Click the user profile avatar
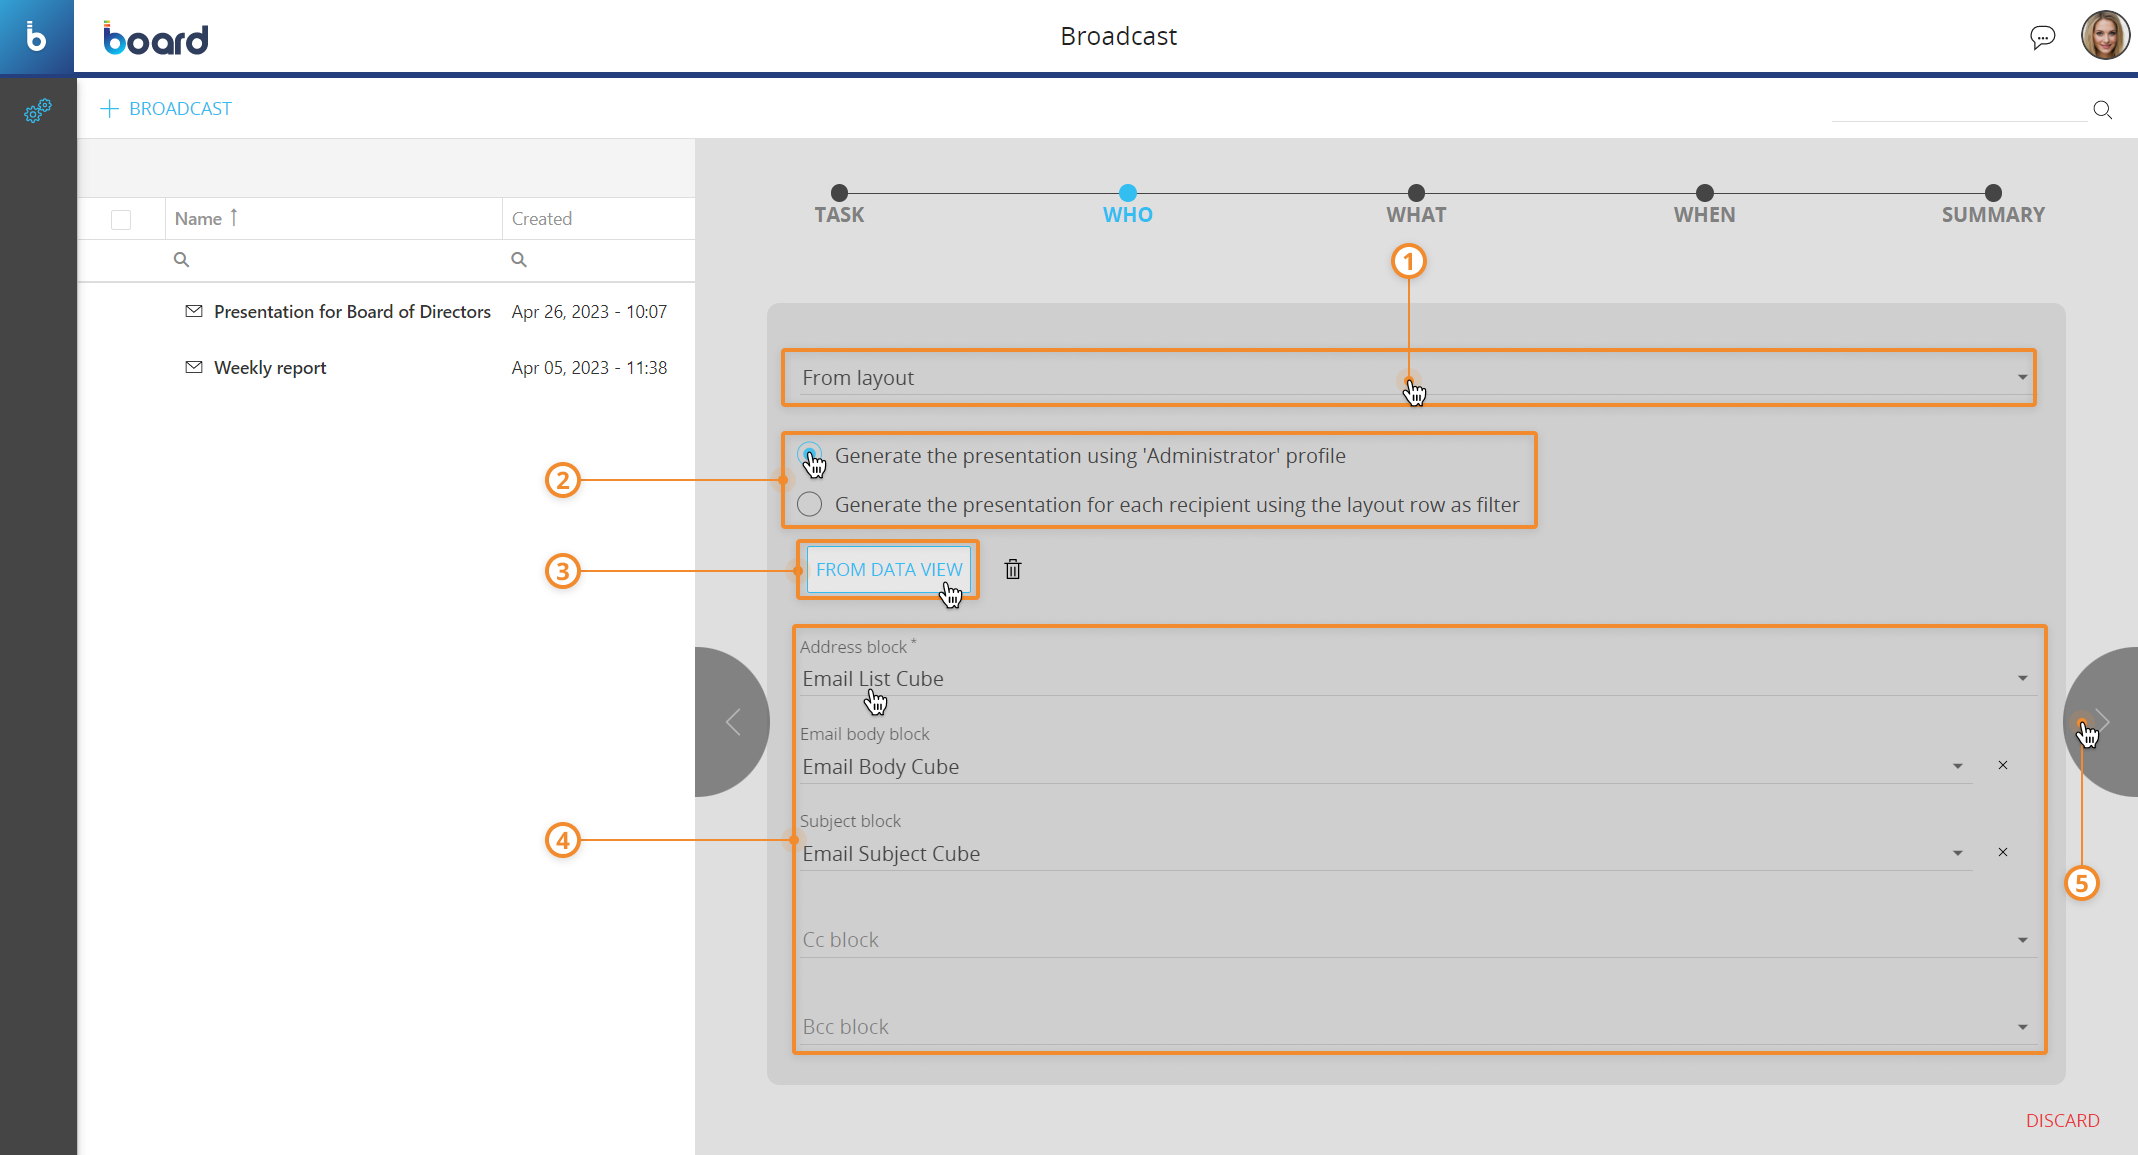 tap(2104, 37)
